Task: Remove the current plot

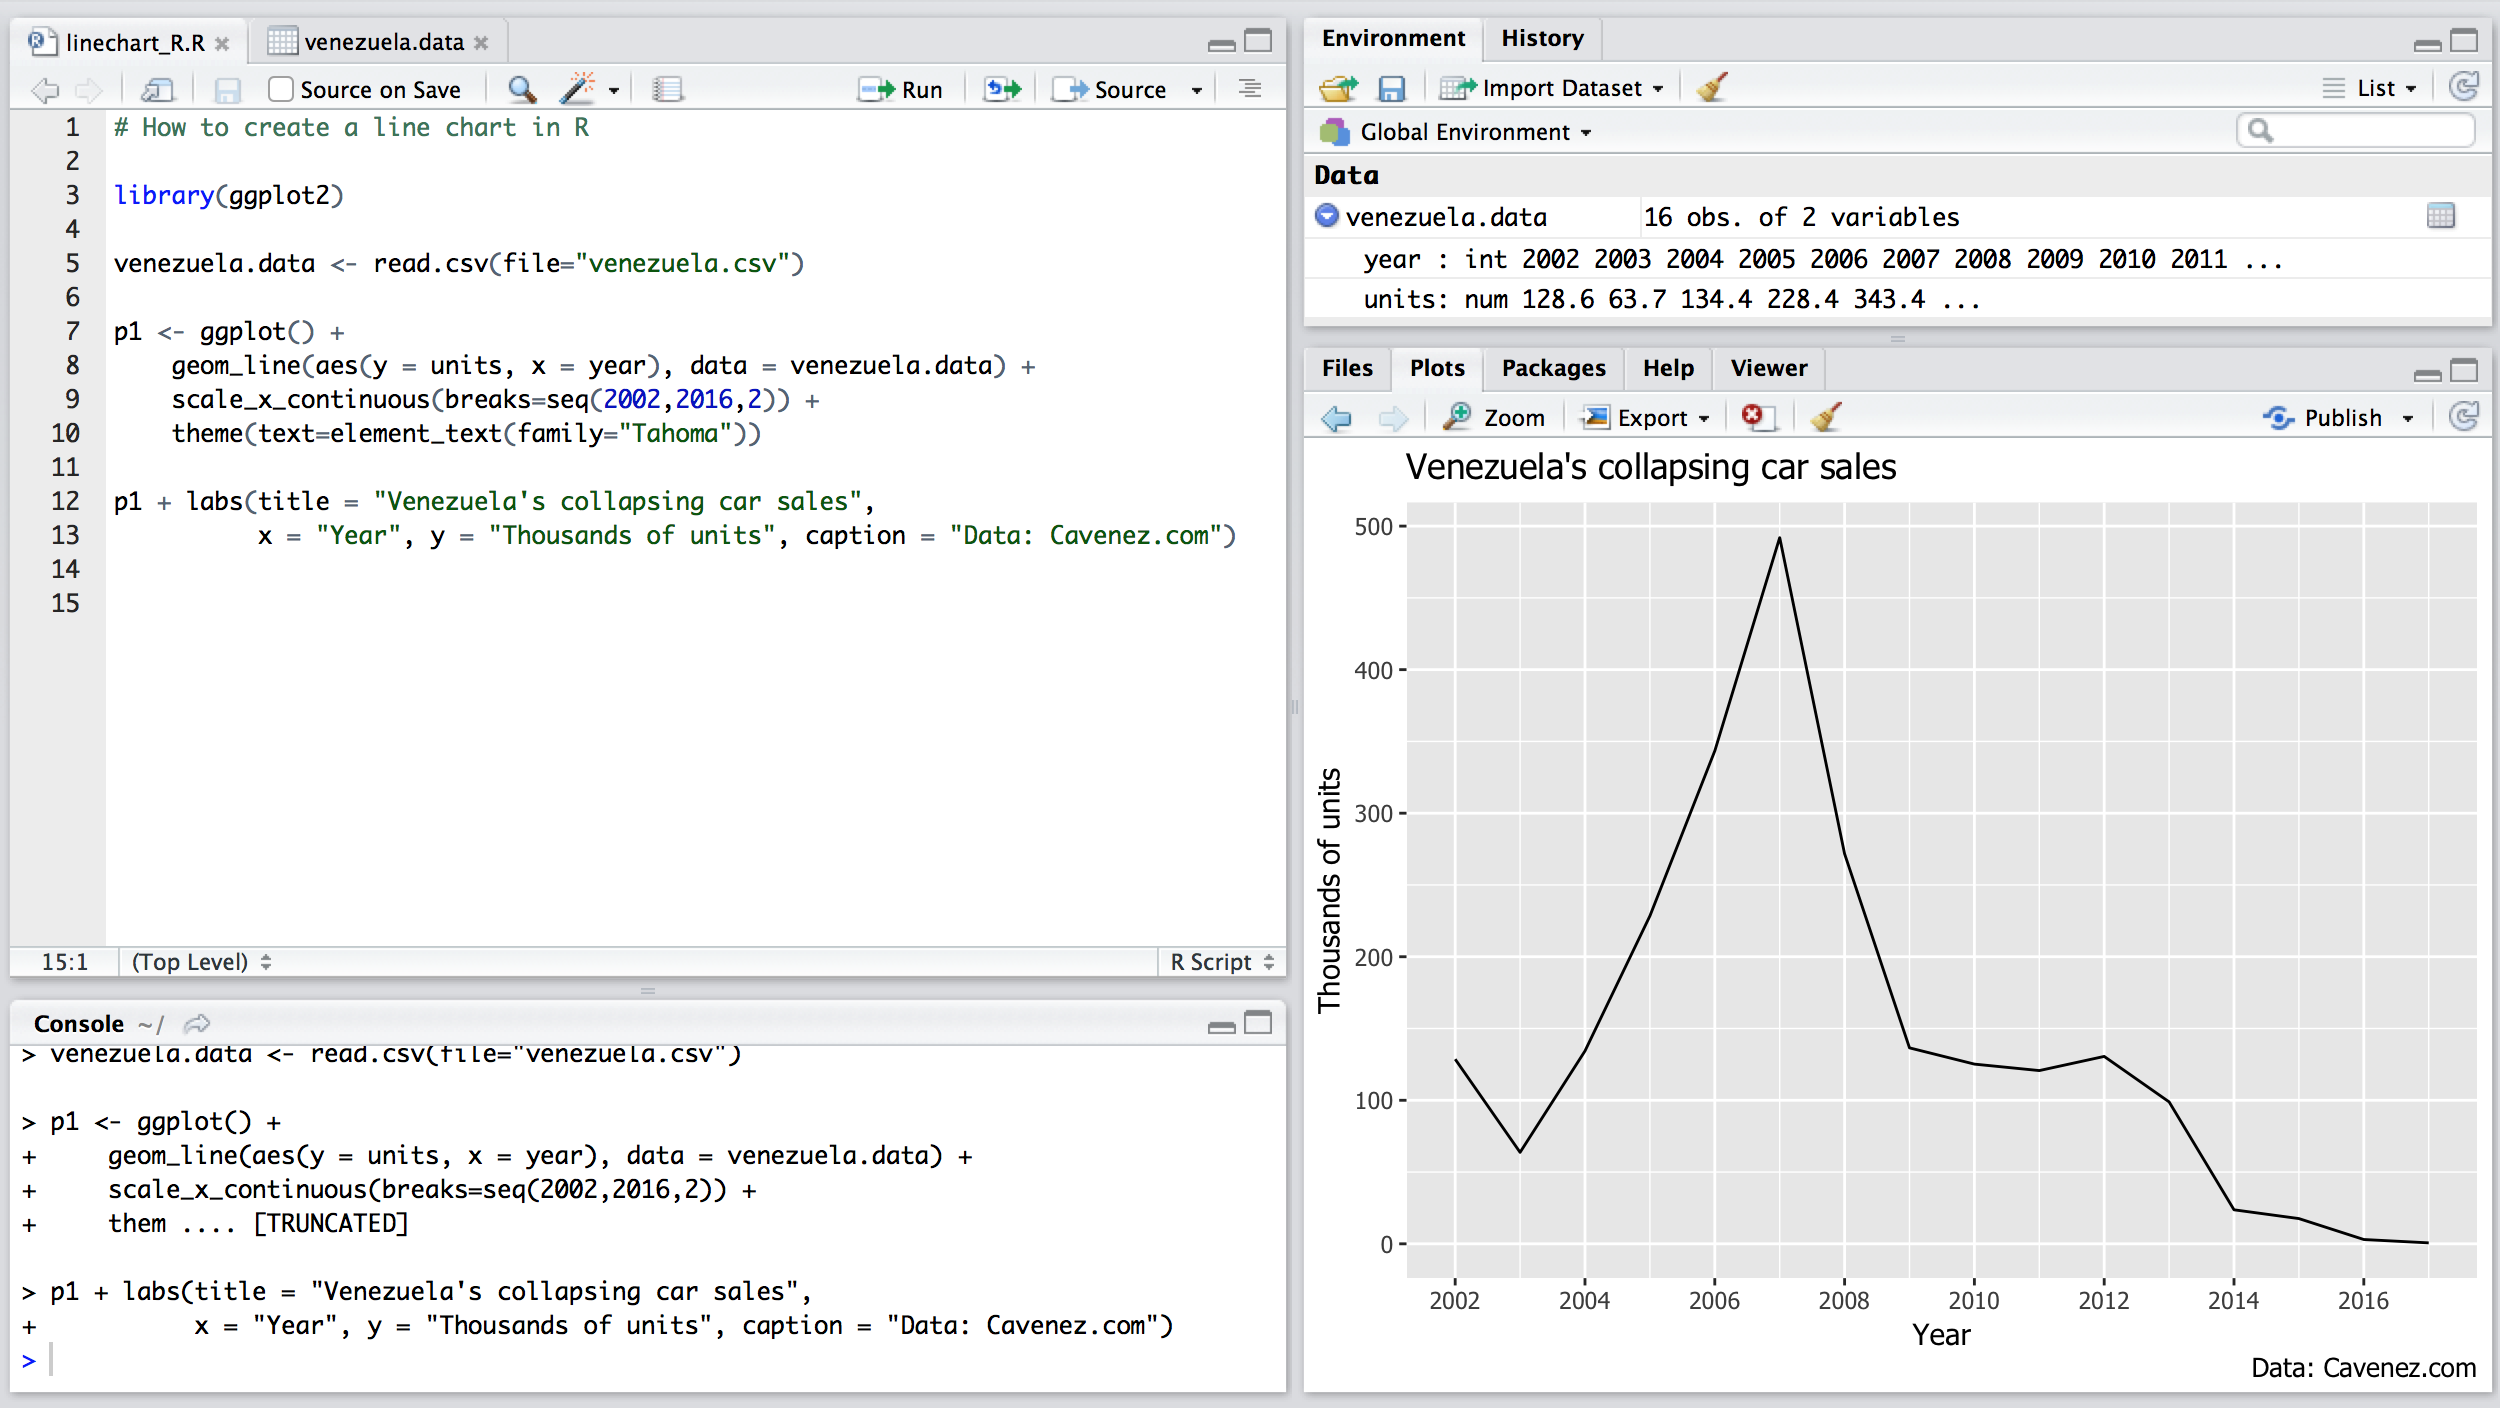Action: point(1758,417)
